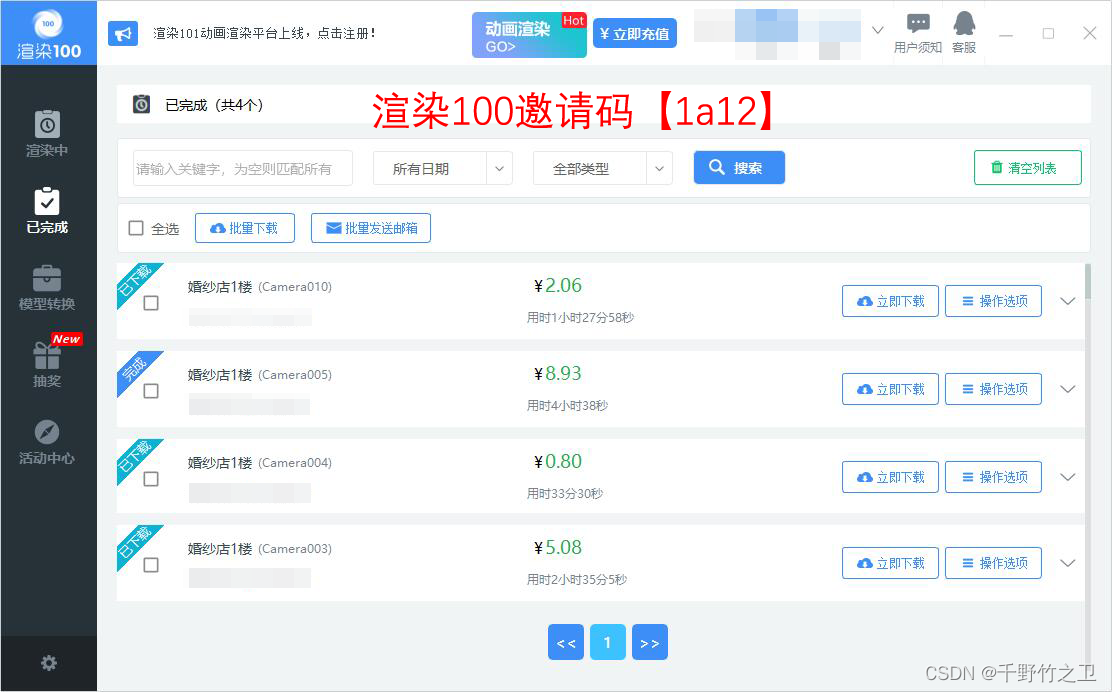Image resolution: width=1112 pixels, height=692 pixels.
Task: Click 立即充值 to recharge
Action: pyautogui.click(x=633, y=33)
